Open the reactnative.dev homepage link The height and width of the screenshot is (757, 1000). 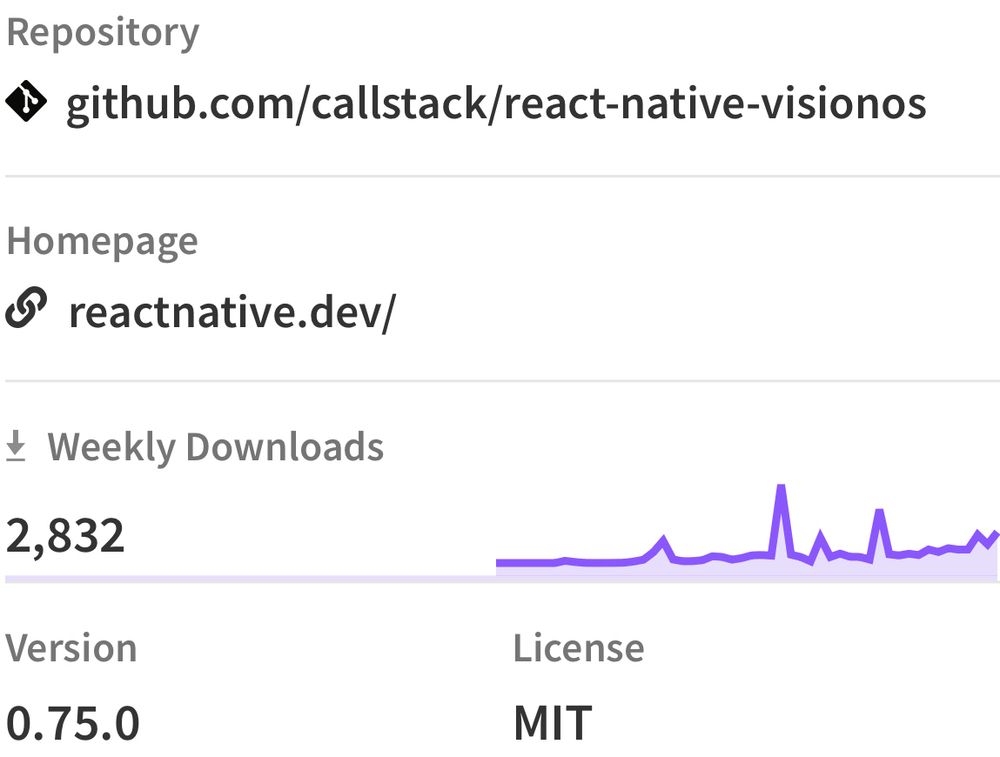pos(232,312)
